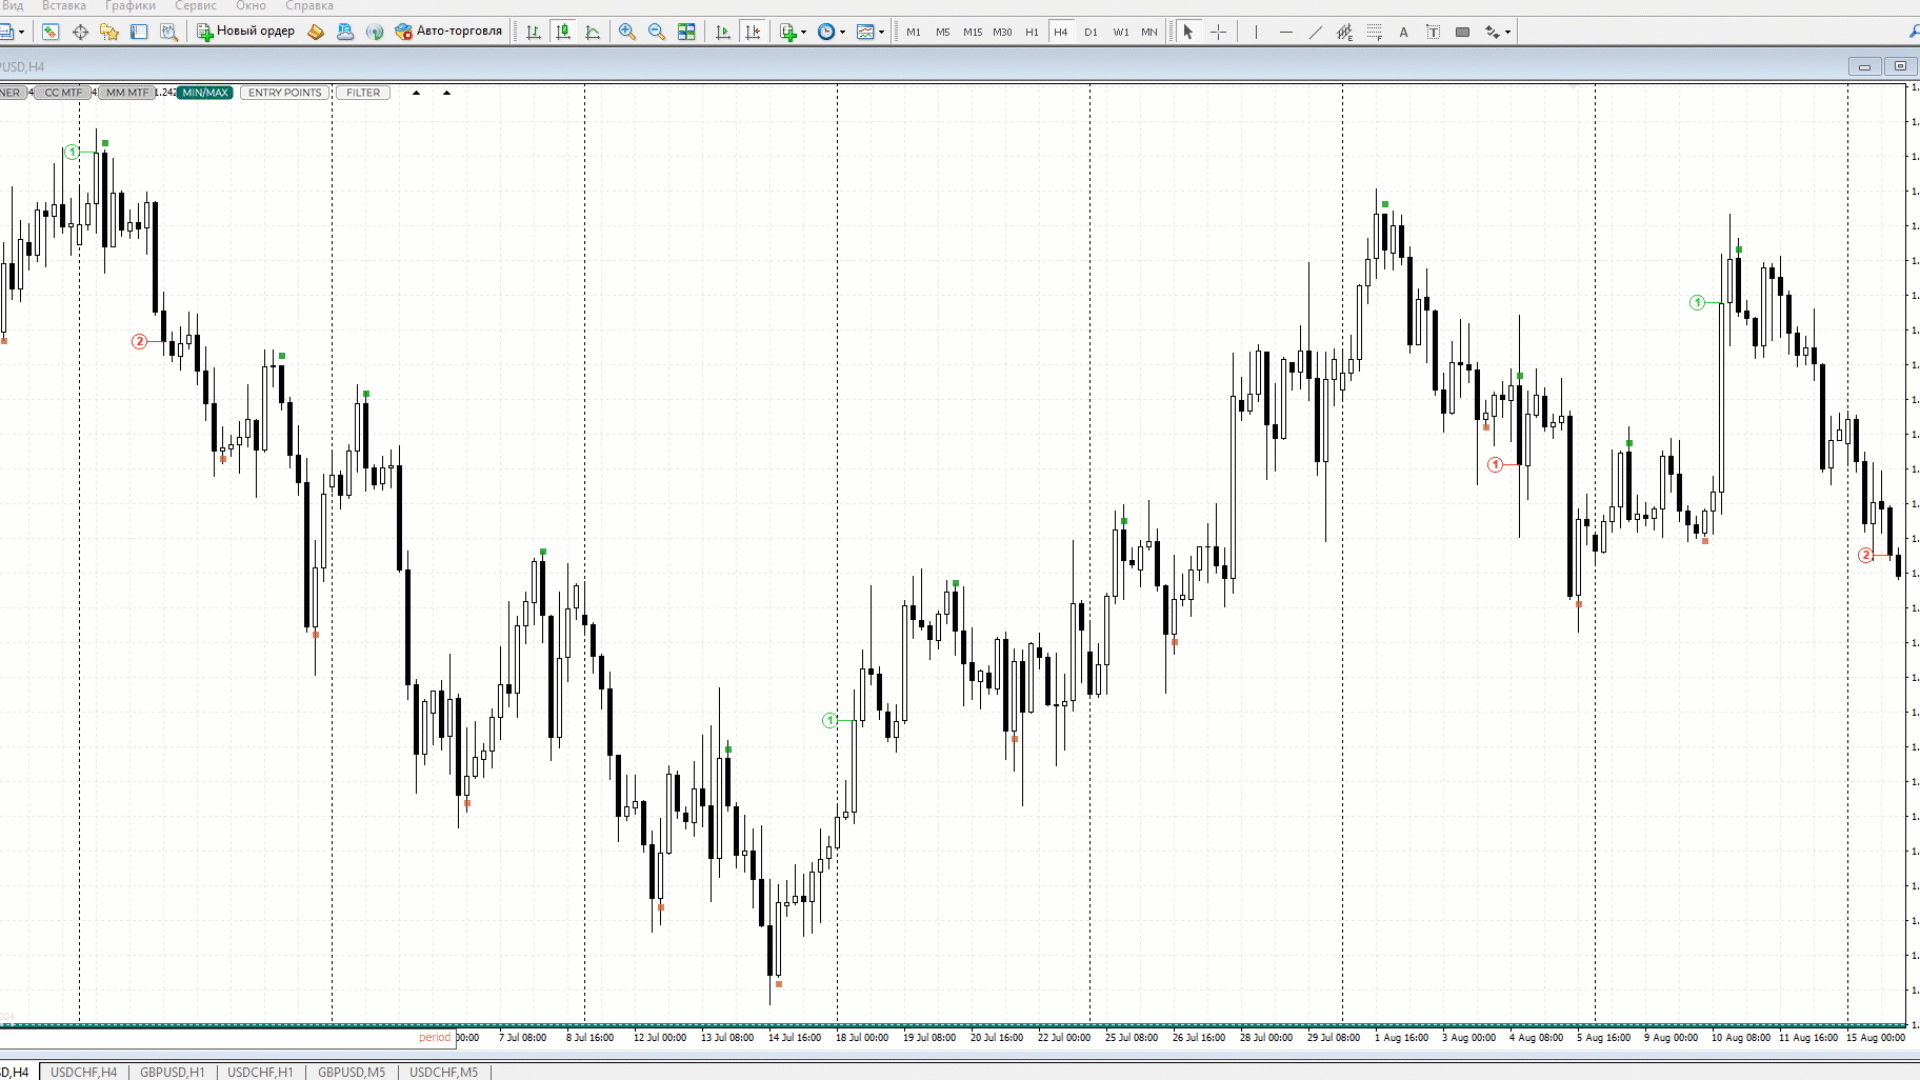Viewport: 1920px width, 1080px height.
Task: Select the M15 timeframe
Action: pyautogui.click(x=972, y=32)
